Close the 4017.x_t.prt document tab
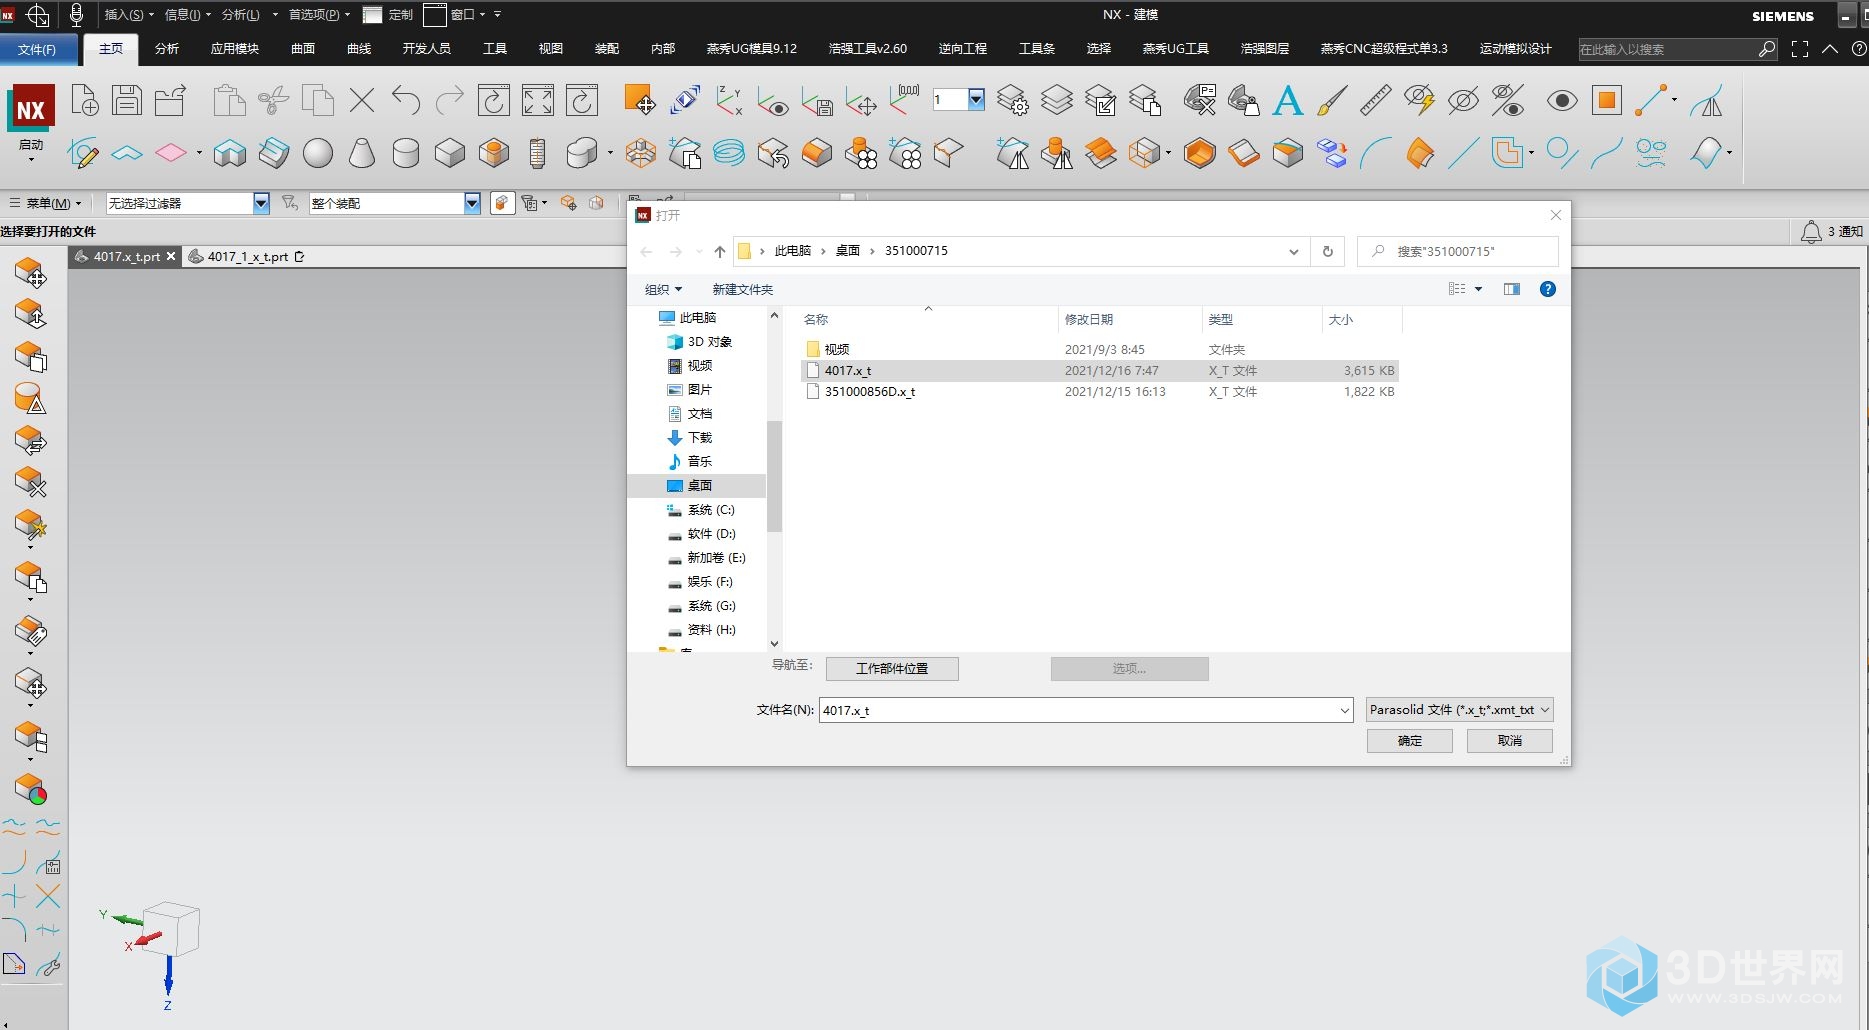 (171, 257)
